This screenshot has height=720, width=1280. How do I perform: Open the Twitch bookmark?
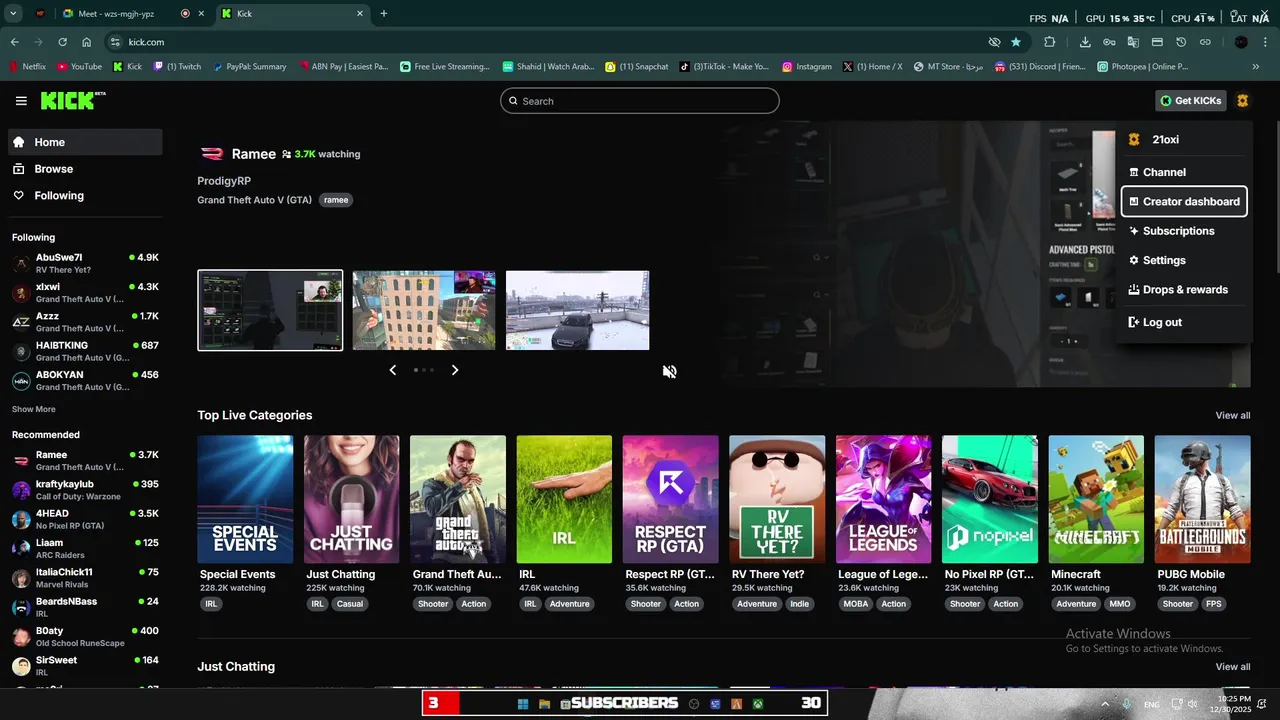[177, 67]
